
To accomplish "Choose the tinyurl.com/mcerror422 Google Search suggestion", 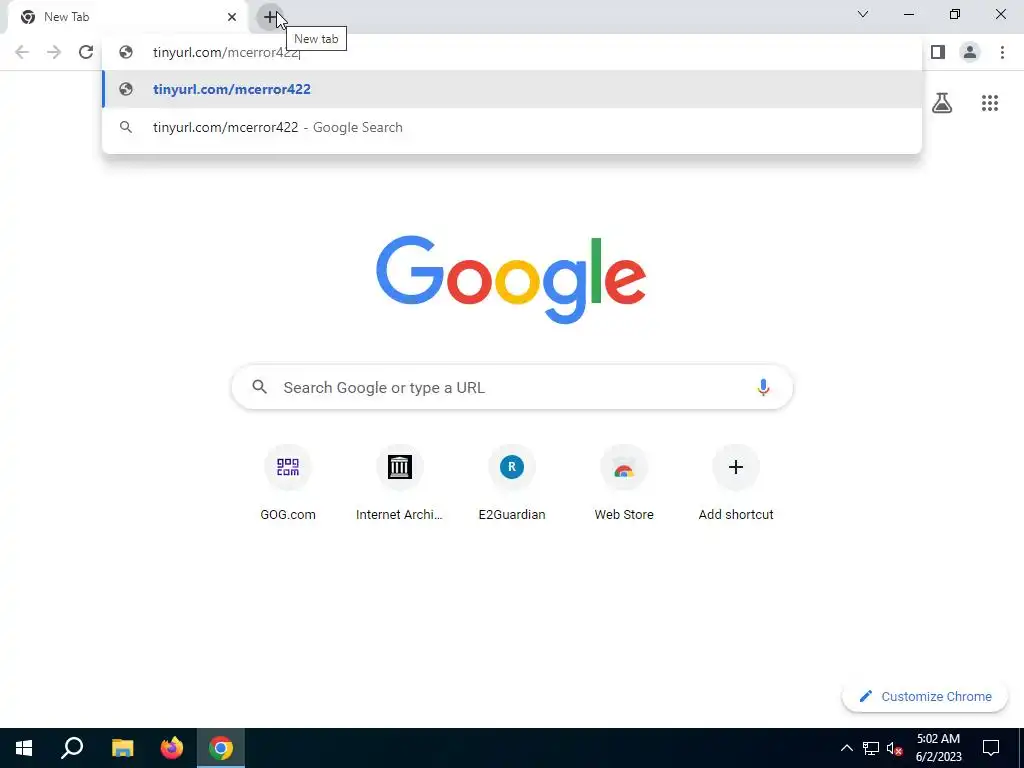I will tap(511, 127).
